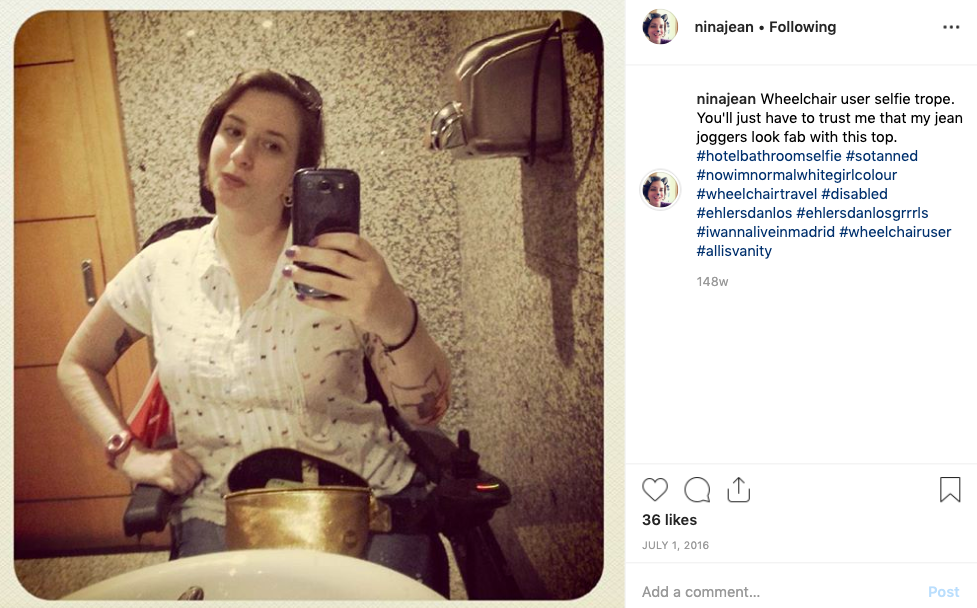
Task: Click the selfie photo
Action: click(309, 305)
